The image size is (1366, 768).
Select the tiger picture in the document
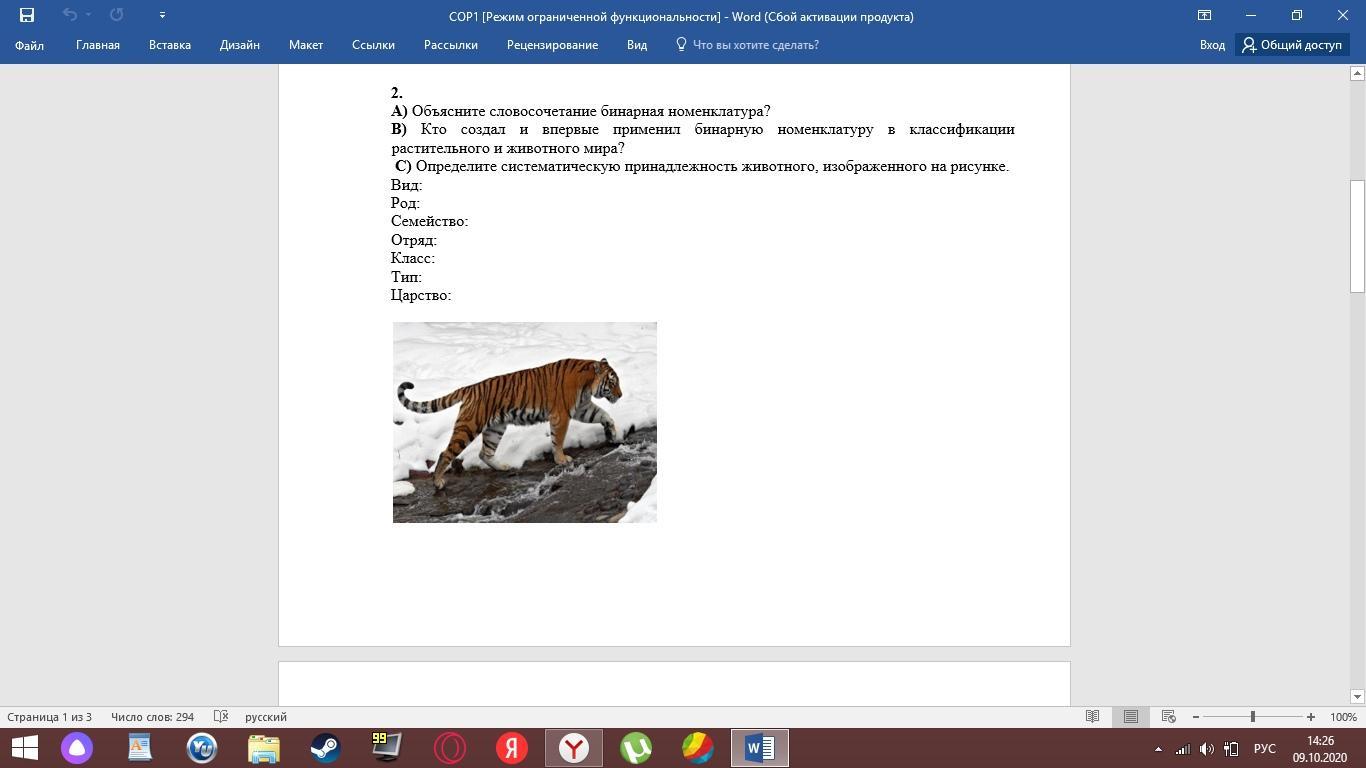click(525, 422)
